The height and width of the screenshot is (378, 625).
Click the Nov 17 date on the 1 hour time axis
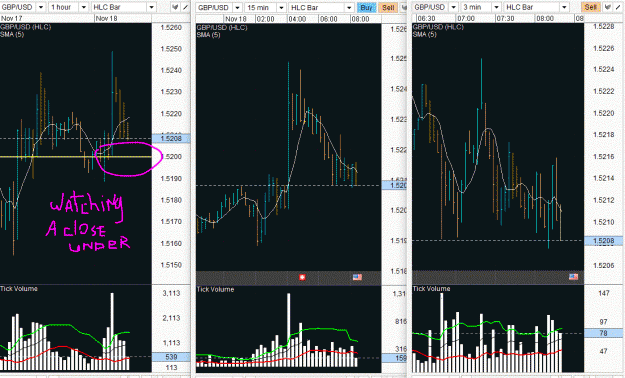[12, 18]
